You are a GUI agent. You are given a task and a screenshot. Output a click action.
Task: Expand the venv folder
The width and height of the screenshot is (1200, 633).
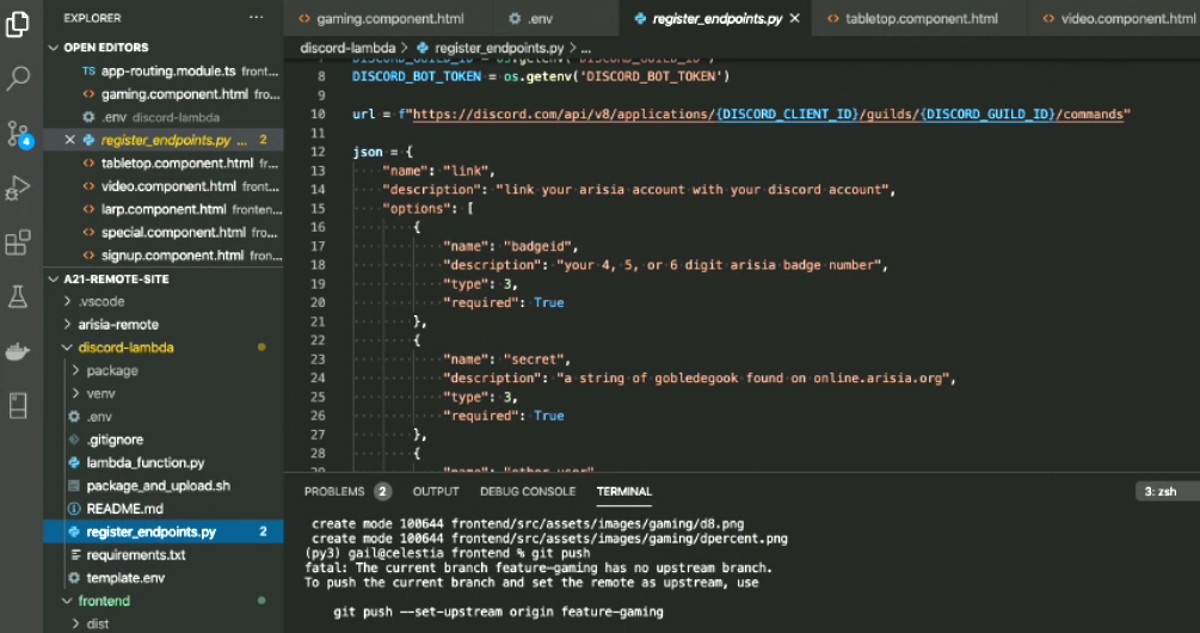point(101,394)
